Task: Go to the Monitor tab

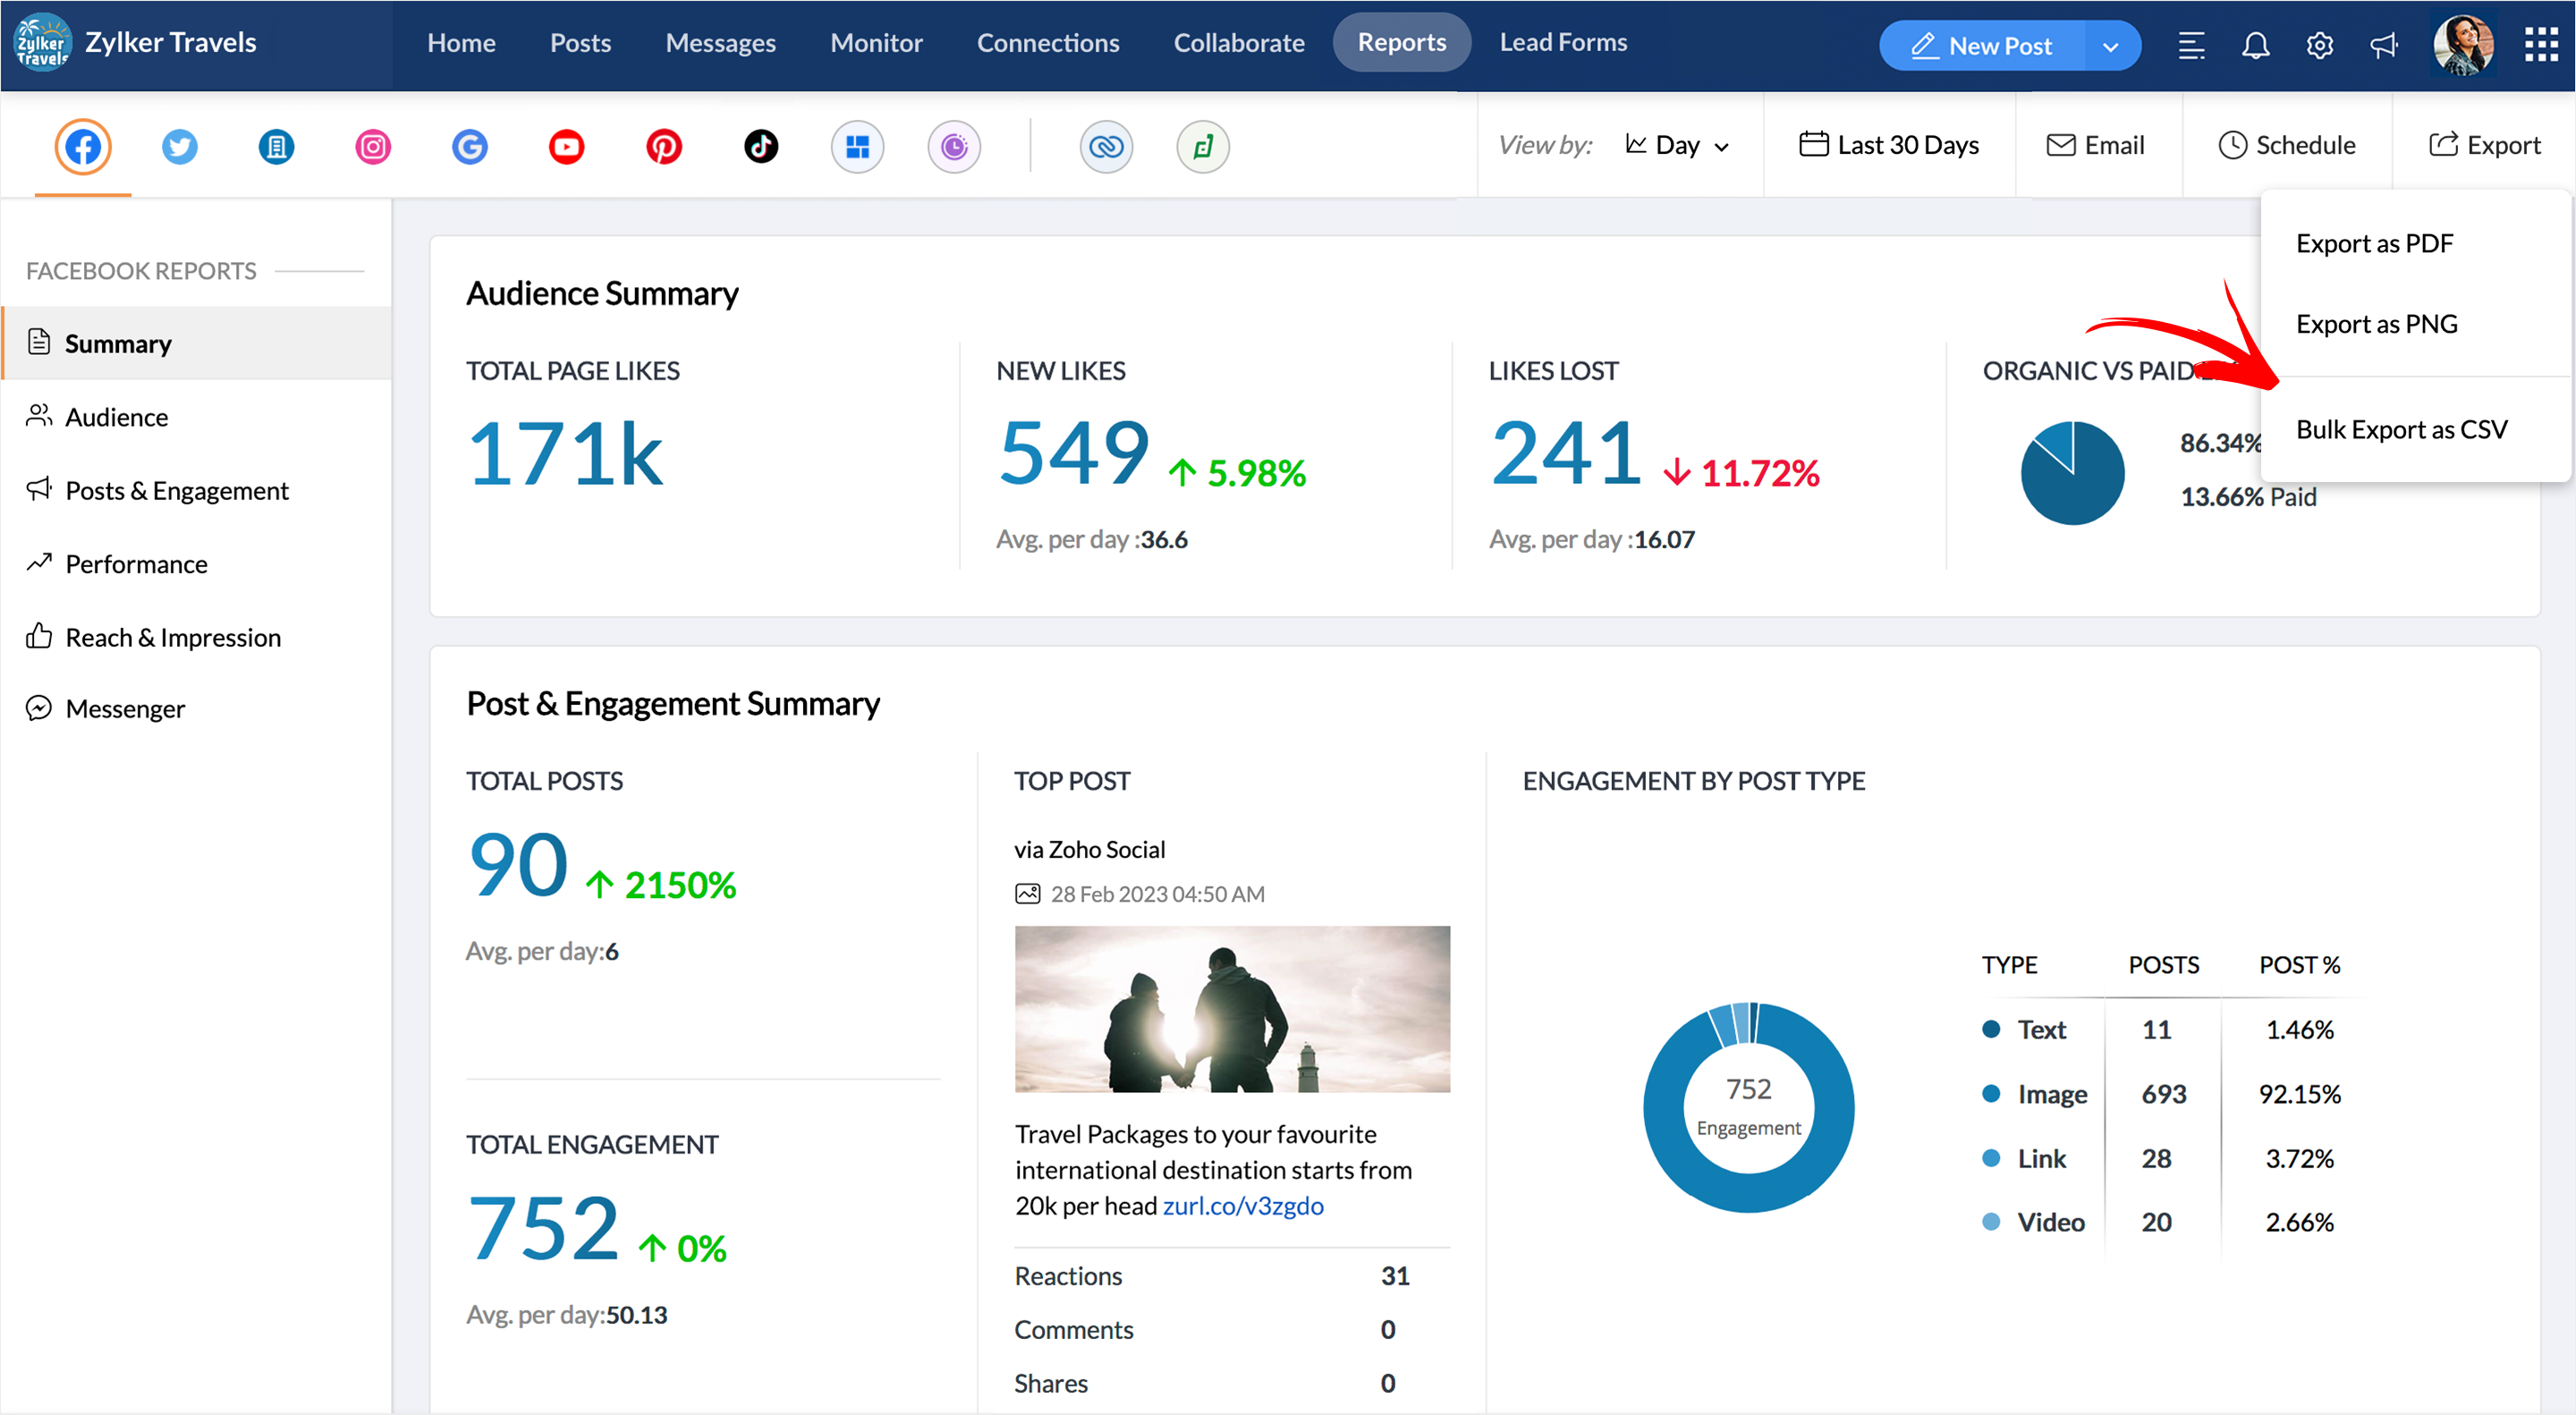Action: (x=876, y=43)
